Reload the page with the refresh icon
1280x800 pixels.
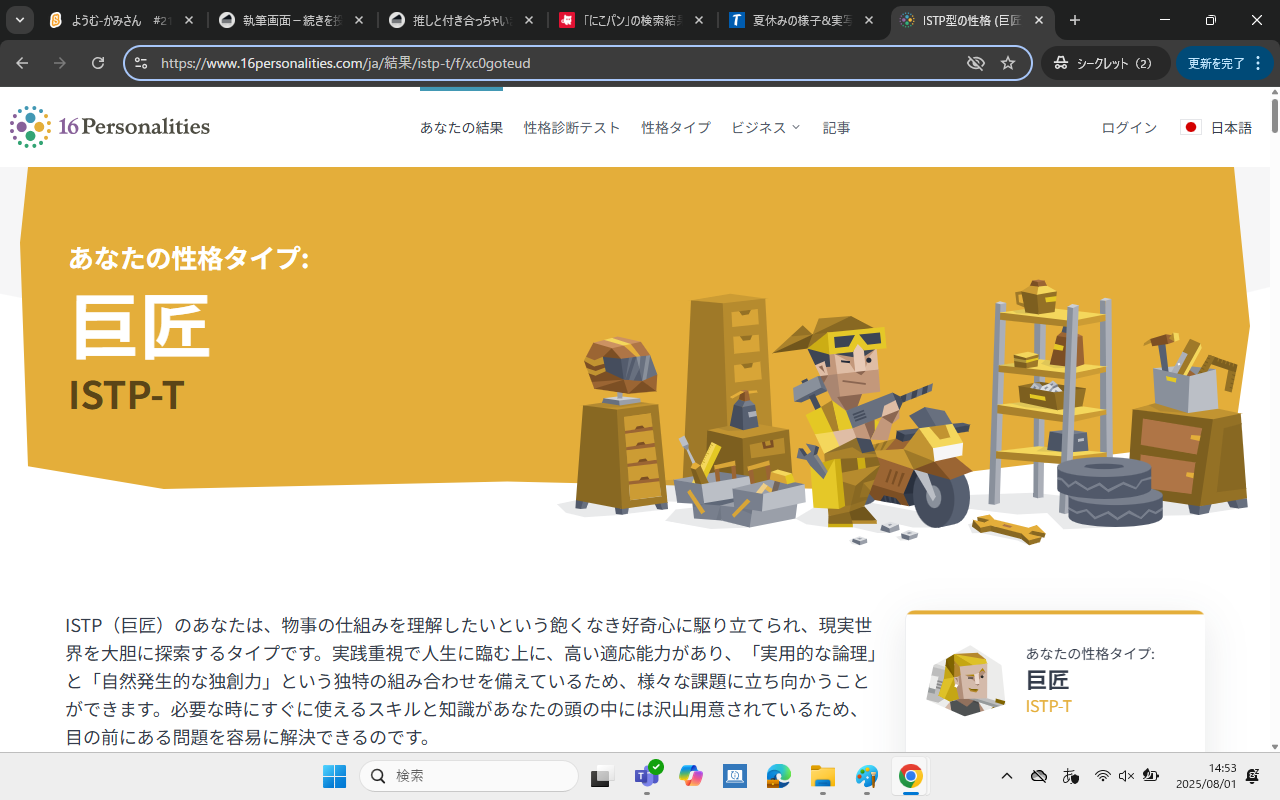tap(98, 63)
